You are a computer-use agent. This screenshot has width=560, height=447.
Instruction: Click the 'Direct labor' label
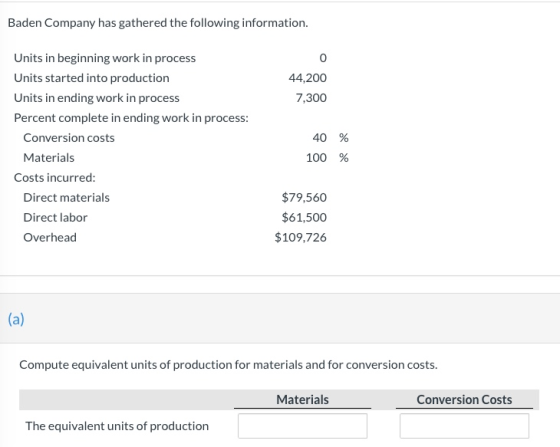point(55,218)
